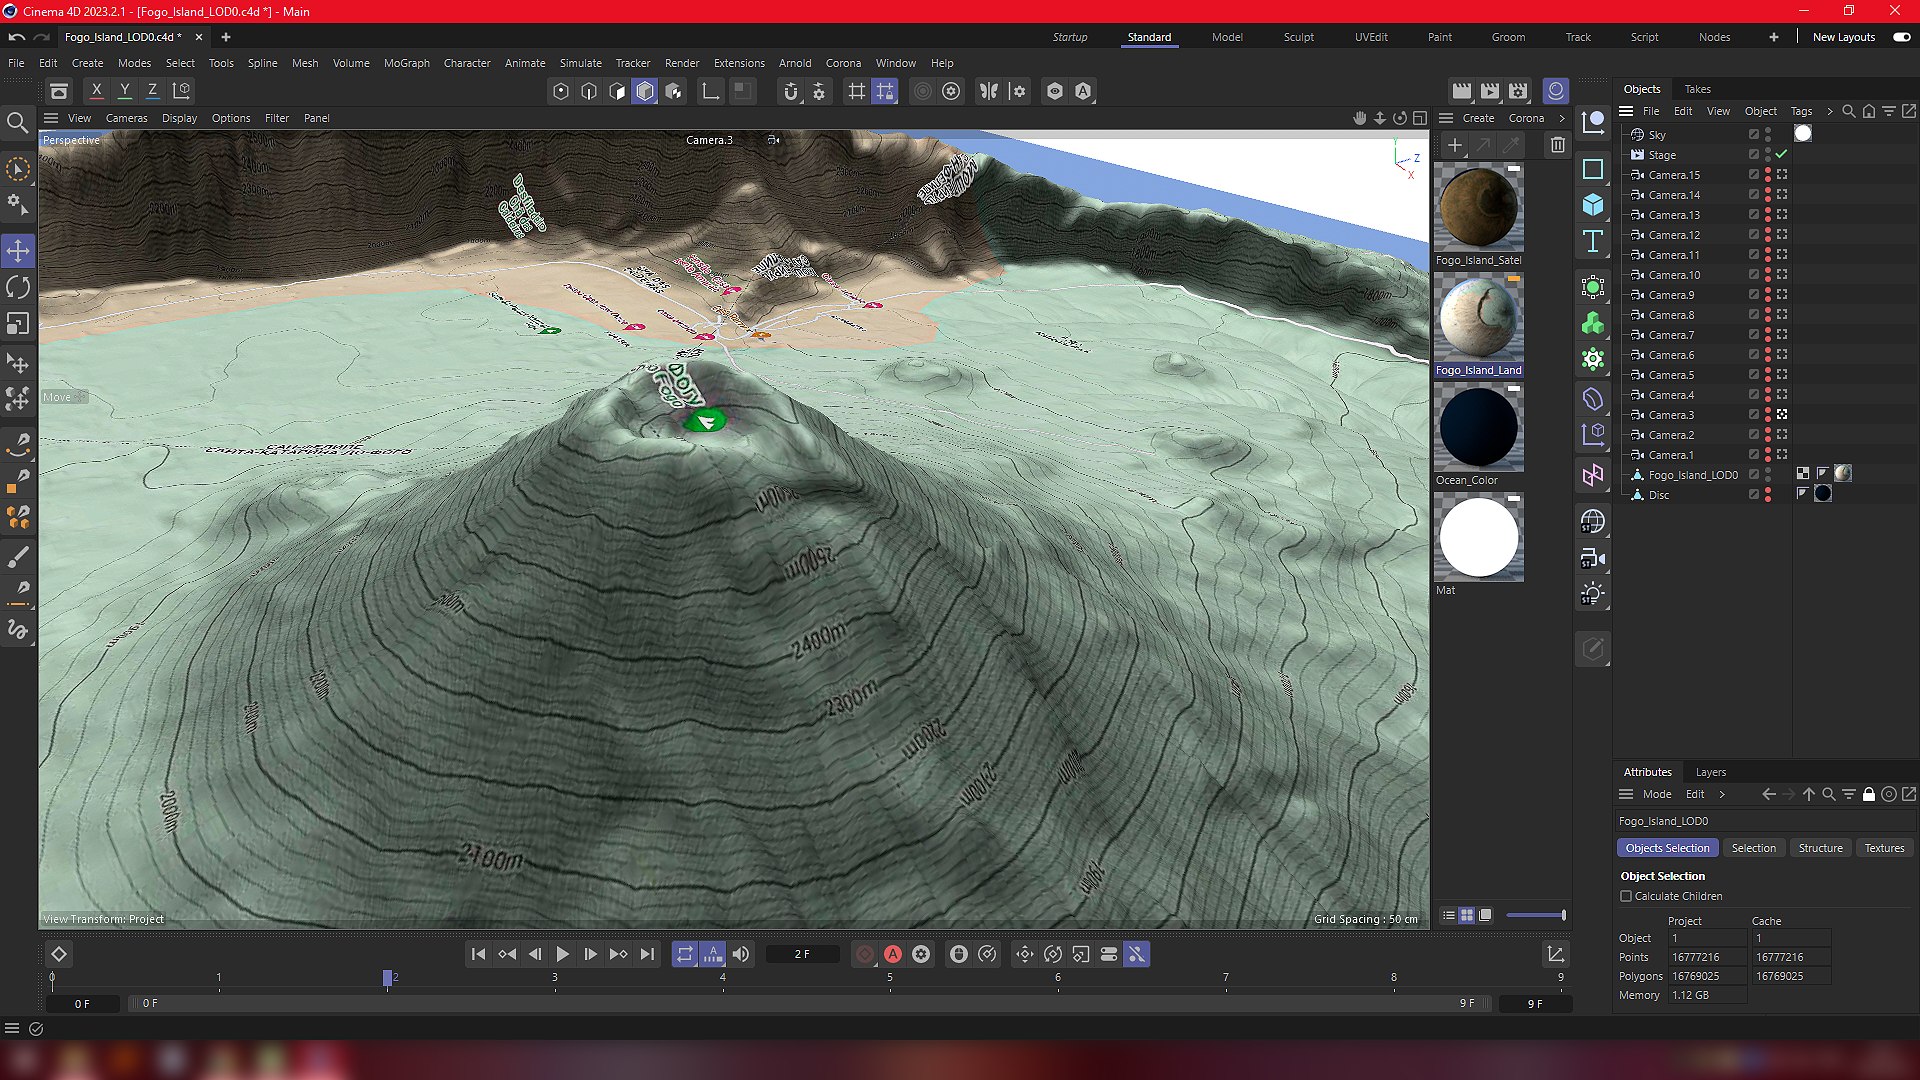1920x1080 pixels.
Task: Open the coordinate system toggle icon
Action: point(181,90)
